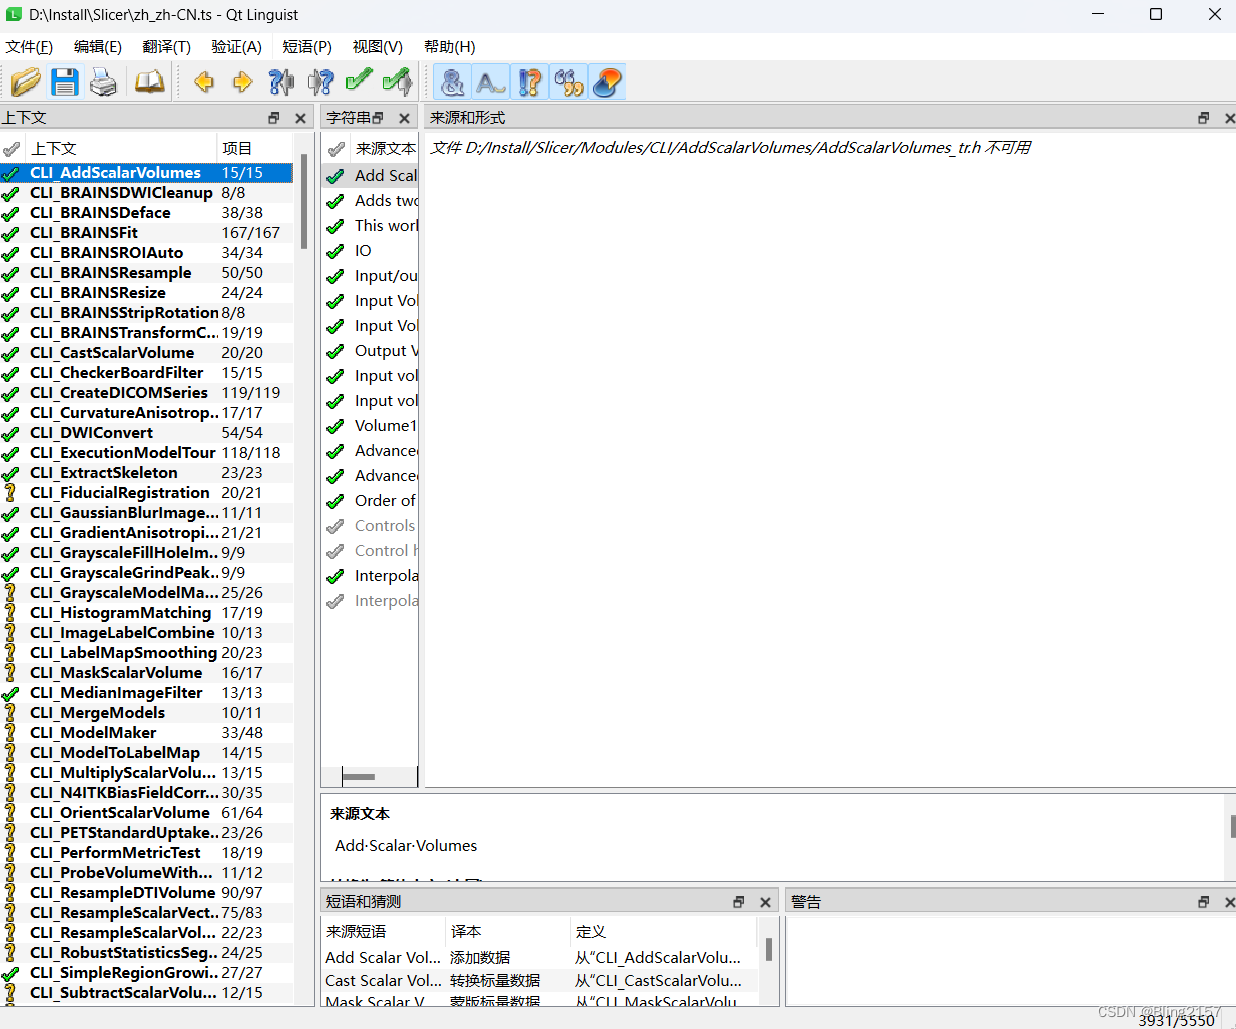Select CLI_OrientScalarVolume context row
The width and height of the screenshot is (1236, 1029).
147,813
